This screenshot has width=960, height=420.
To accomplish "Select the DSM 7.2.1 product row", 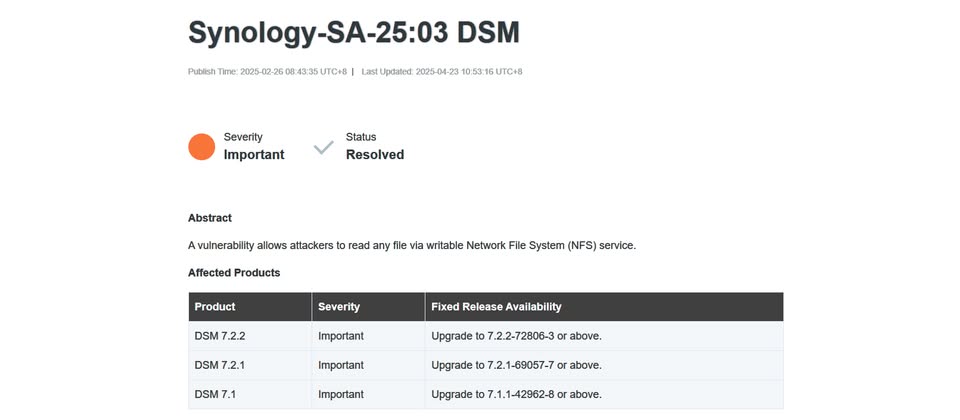I will [x=486, y=365].
